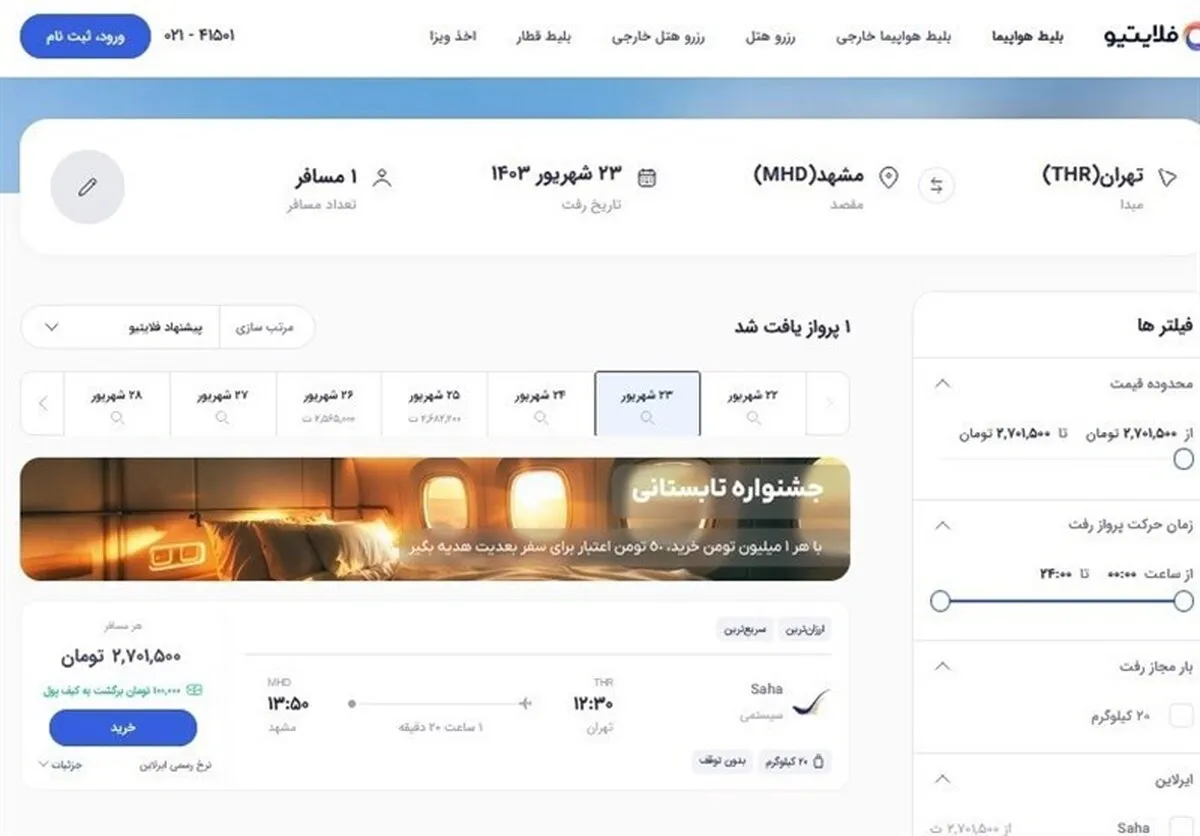The image size is (1200, 836).
Task: Click the ورود، ثبت نام login button
Action: [x=84, y=34]
